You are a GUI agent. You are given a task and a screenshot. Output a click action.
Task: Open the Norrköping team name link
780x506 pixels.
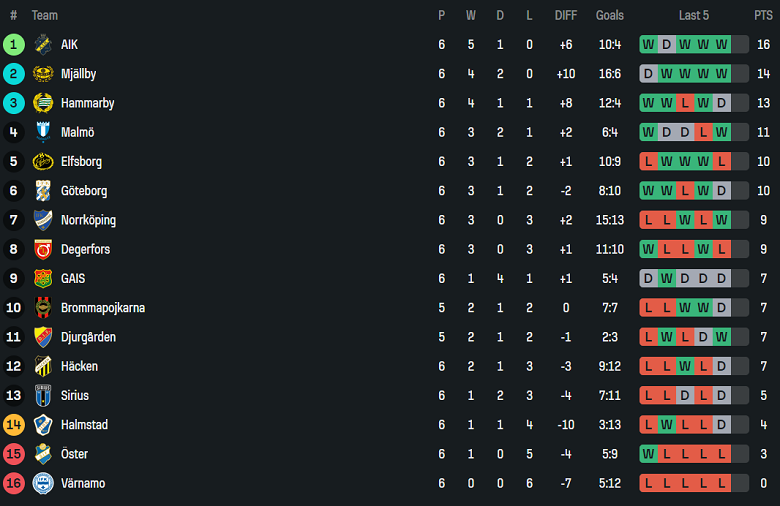(88, 220)
